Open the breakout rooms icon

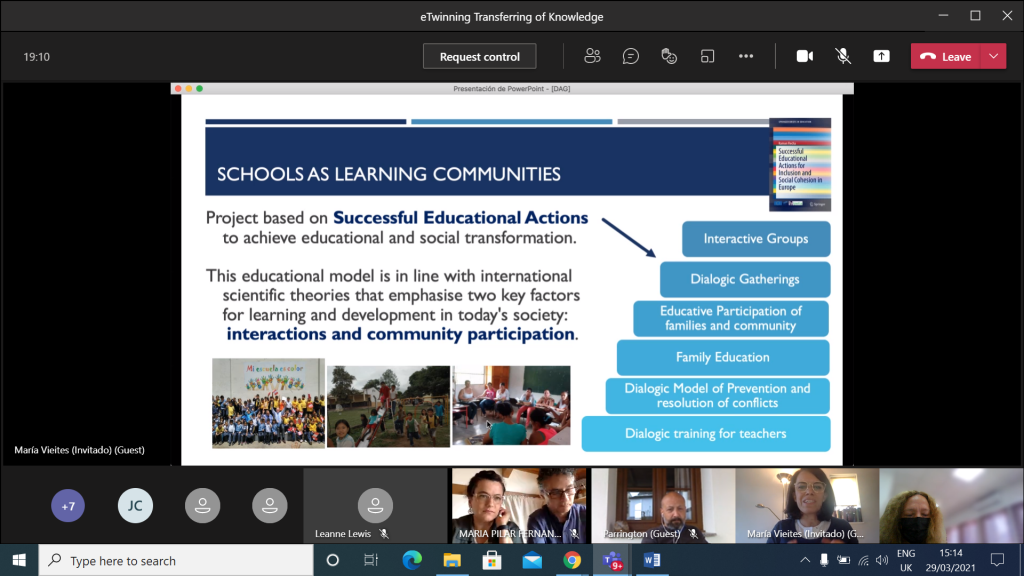pos(708,56)
